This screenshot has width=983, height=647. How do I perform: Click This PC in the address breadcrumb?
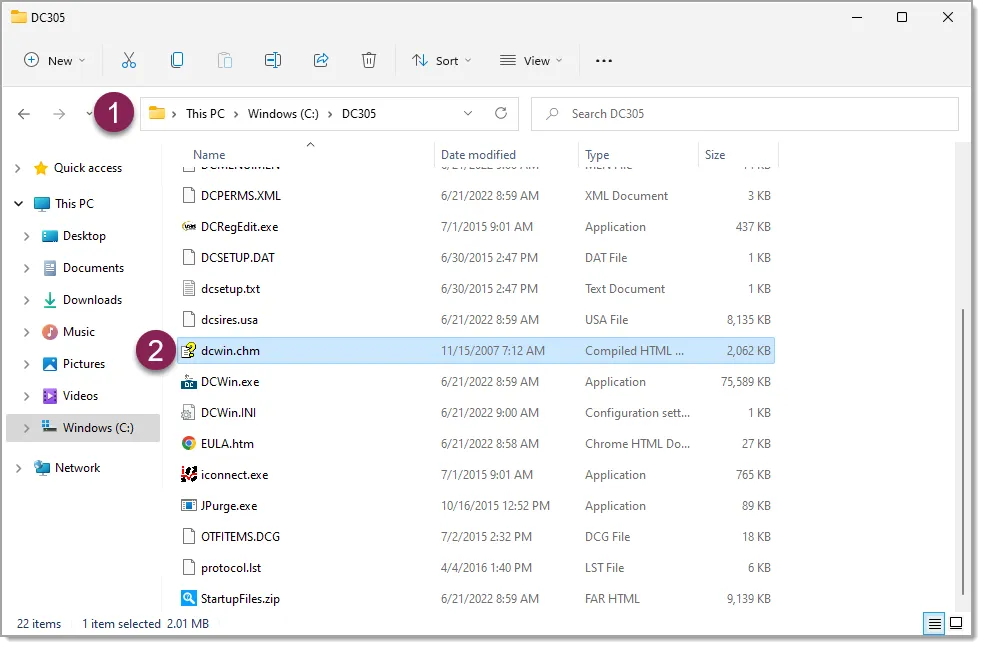(205, 113)
